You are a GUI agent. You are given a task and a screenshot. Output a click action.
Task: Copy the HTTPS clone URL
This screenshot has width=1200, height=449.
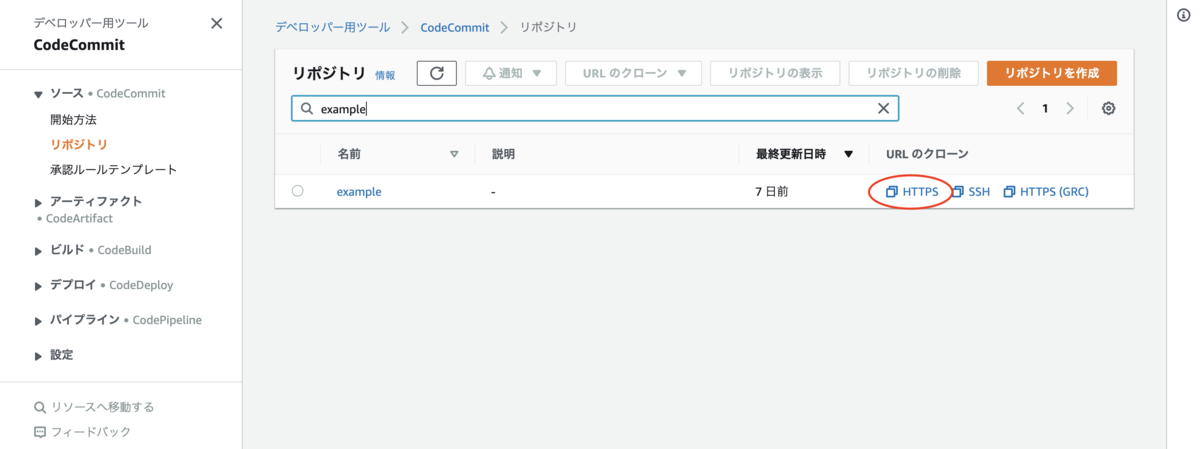[x=912, y=191]
